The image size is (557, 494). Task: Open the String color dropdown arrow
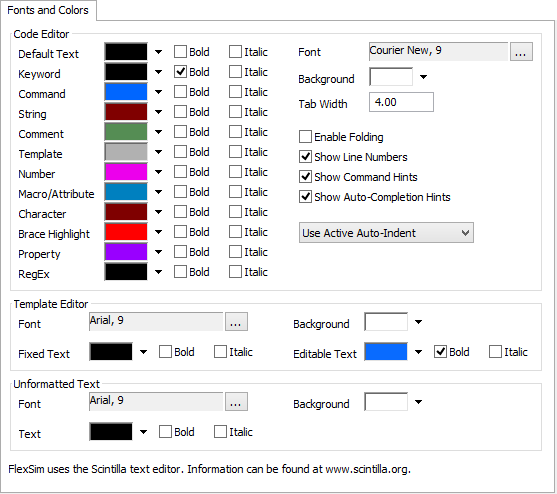158,112
